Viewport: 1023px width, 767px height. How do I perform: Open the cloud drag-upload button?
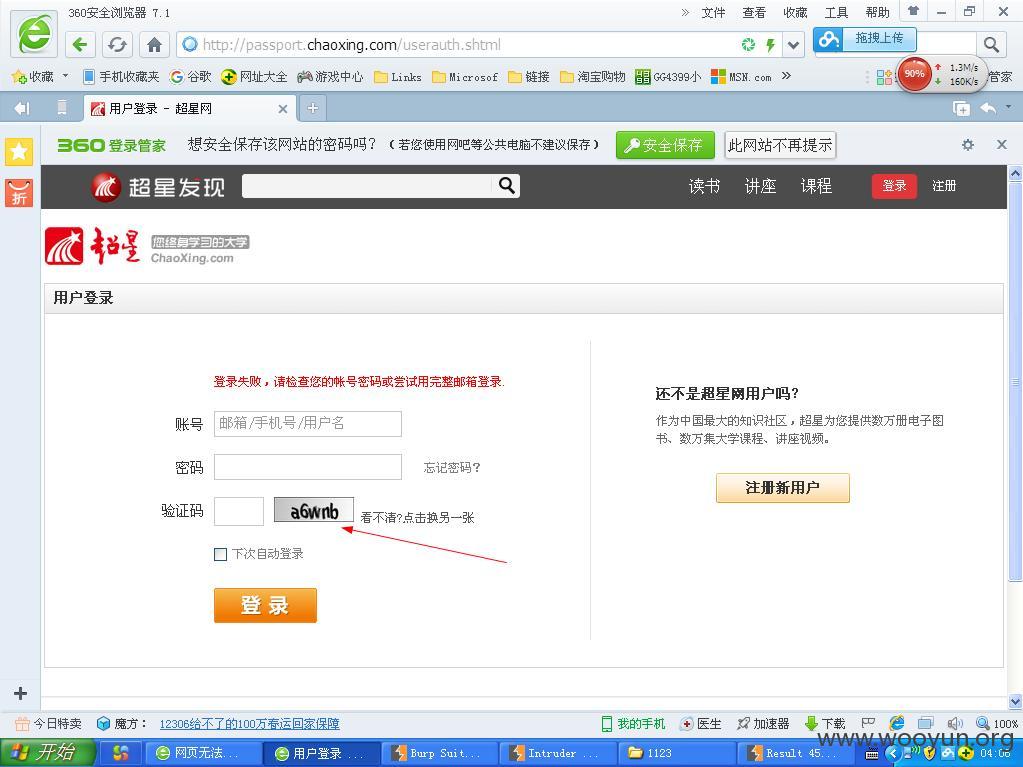pyautogui.click(x=865, y=39)
